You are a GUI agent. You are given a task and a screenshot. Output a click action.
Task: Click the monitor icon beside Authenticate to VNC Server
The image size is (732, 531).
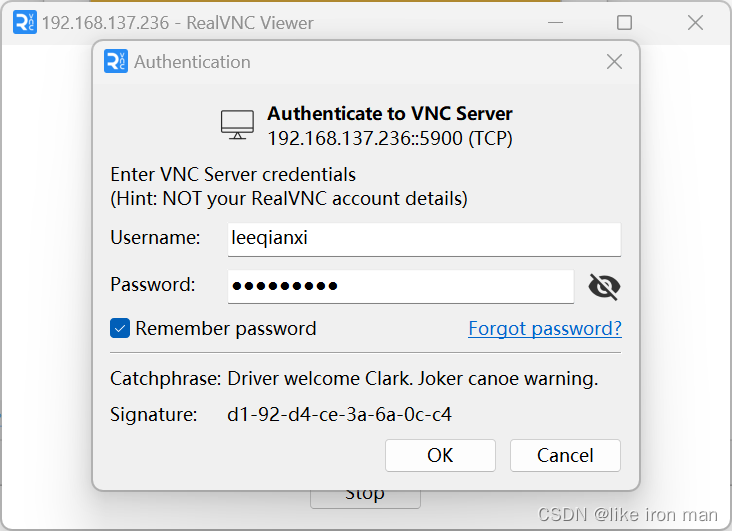click(x=238, y=125)
